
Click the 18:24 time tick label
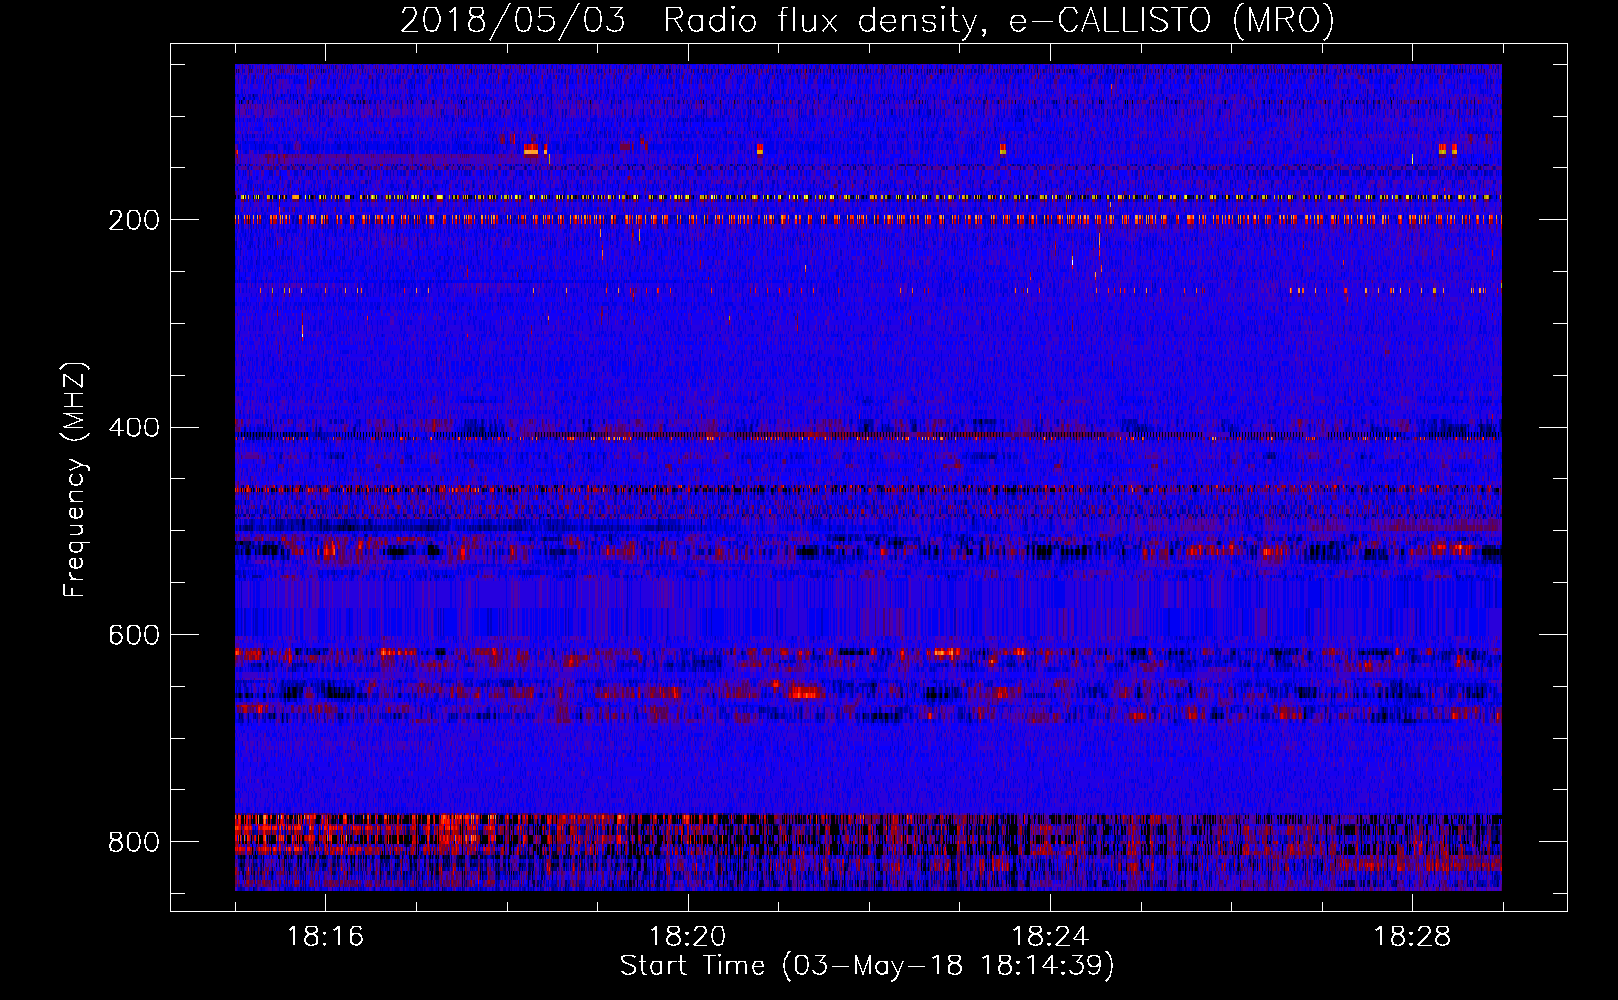click(1050, 937)
